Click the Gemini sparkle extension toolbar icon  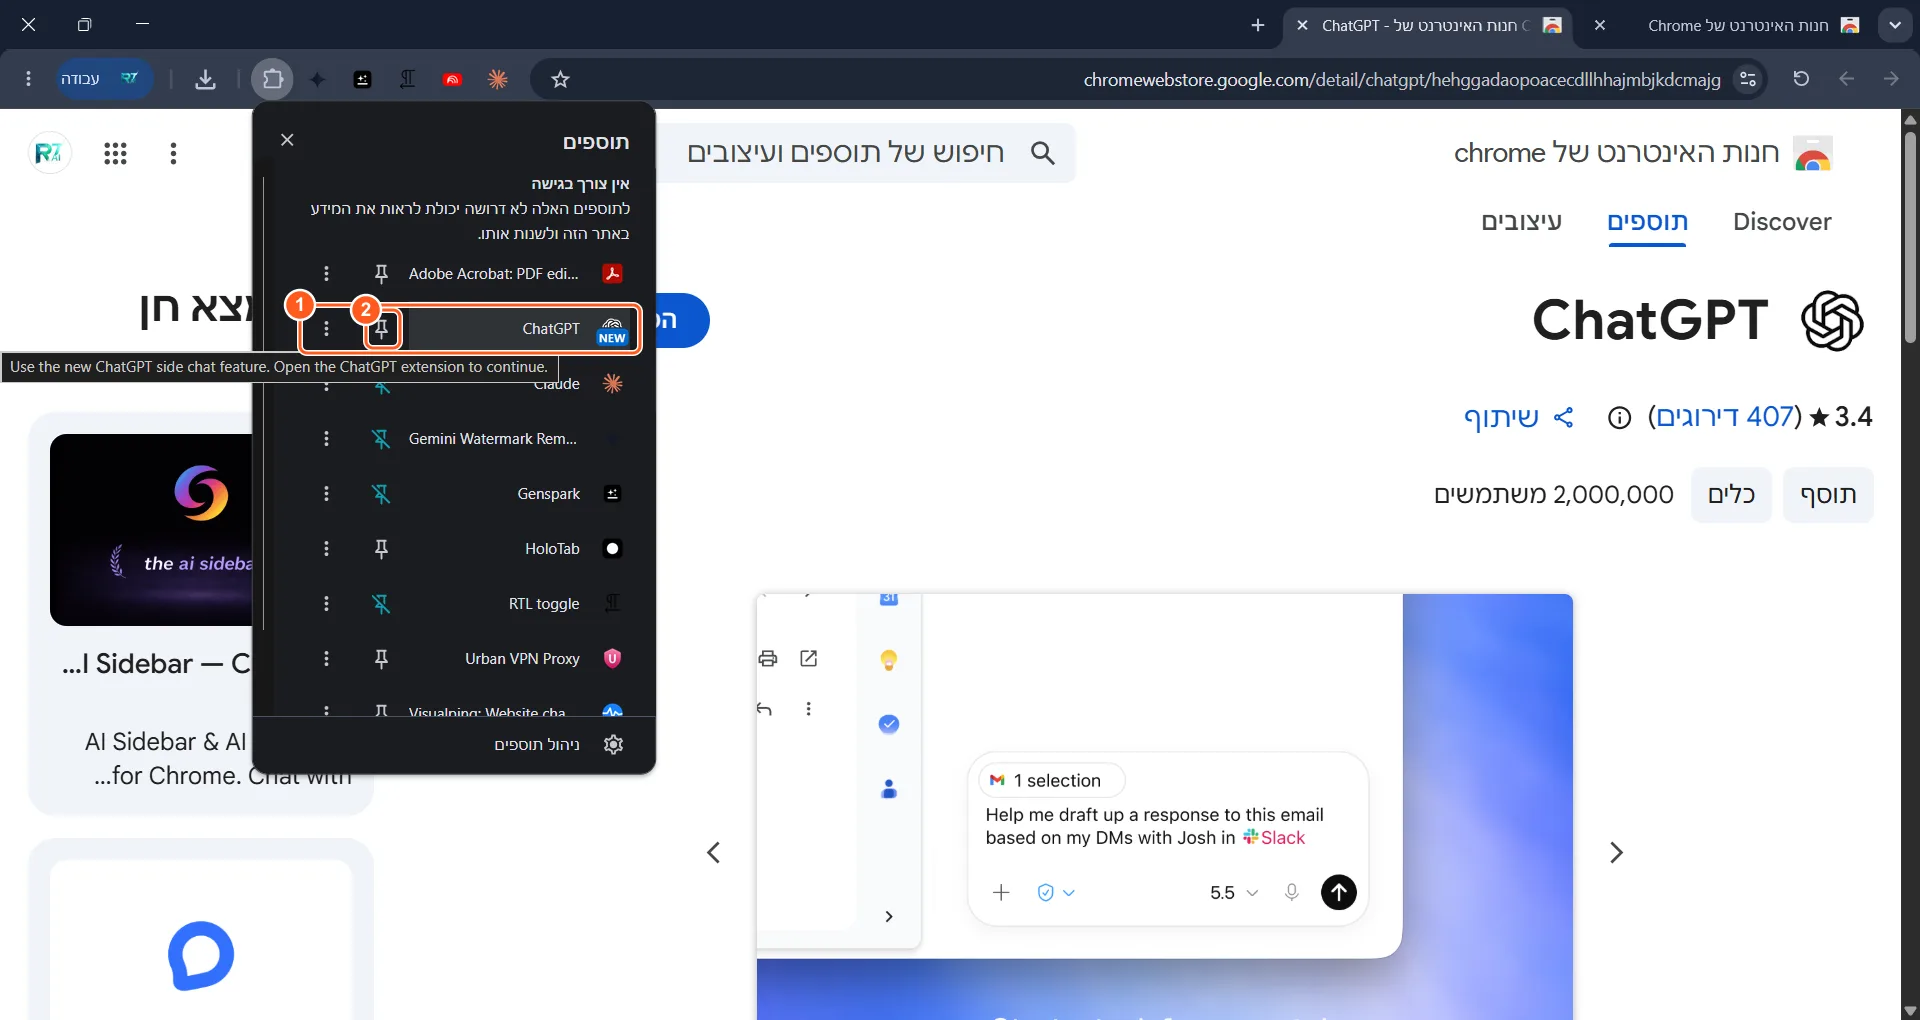click(317, 79)
